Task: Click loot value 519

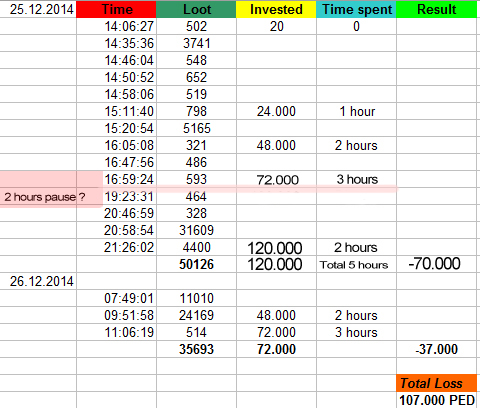Action: point(196,94)
